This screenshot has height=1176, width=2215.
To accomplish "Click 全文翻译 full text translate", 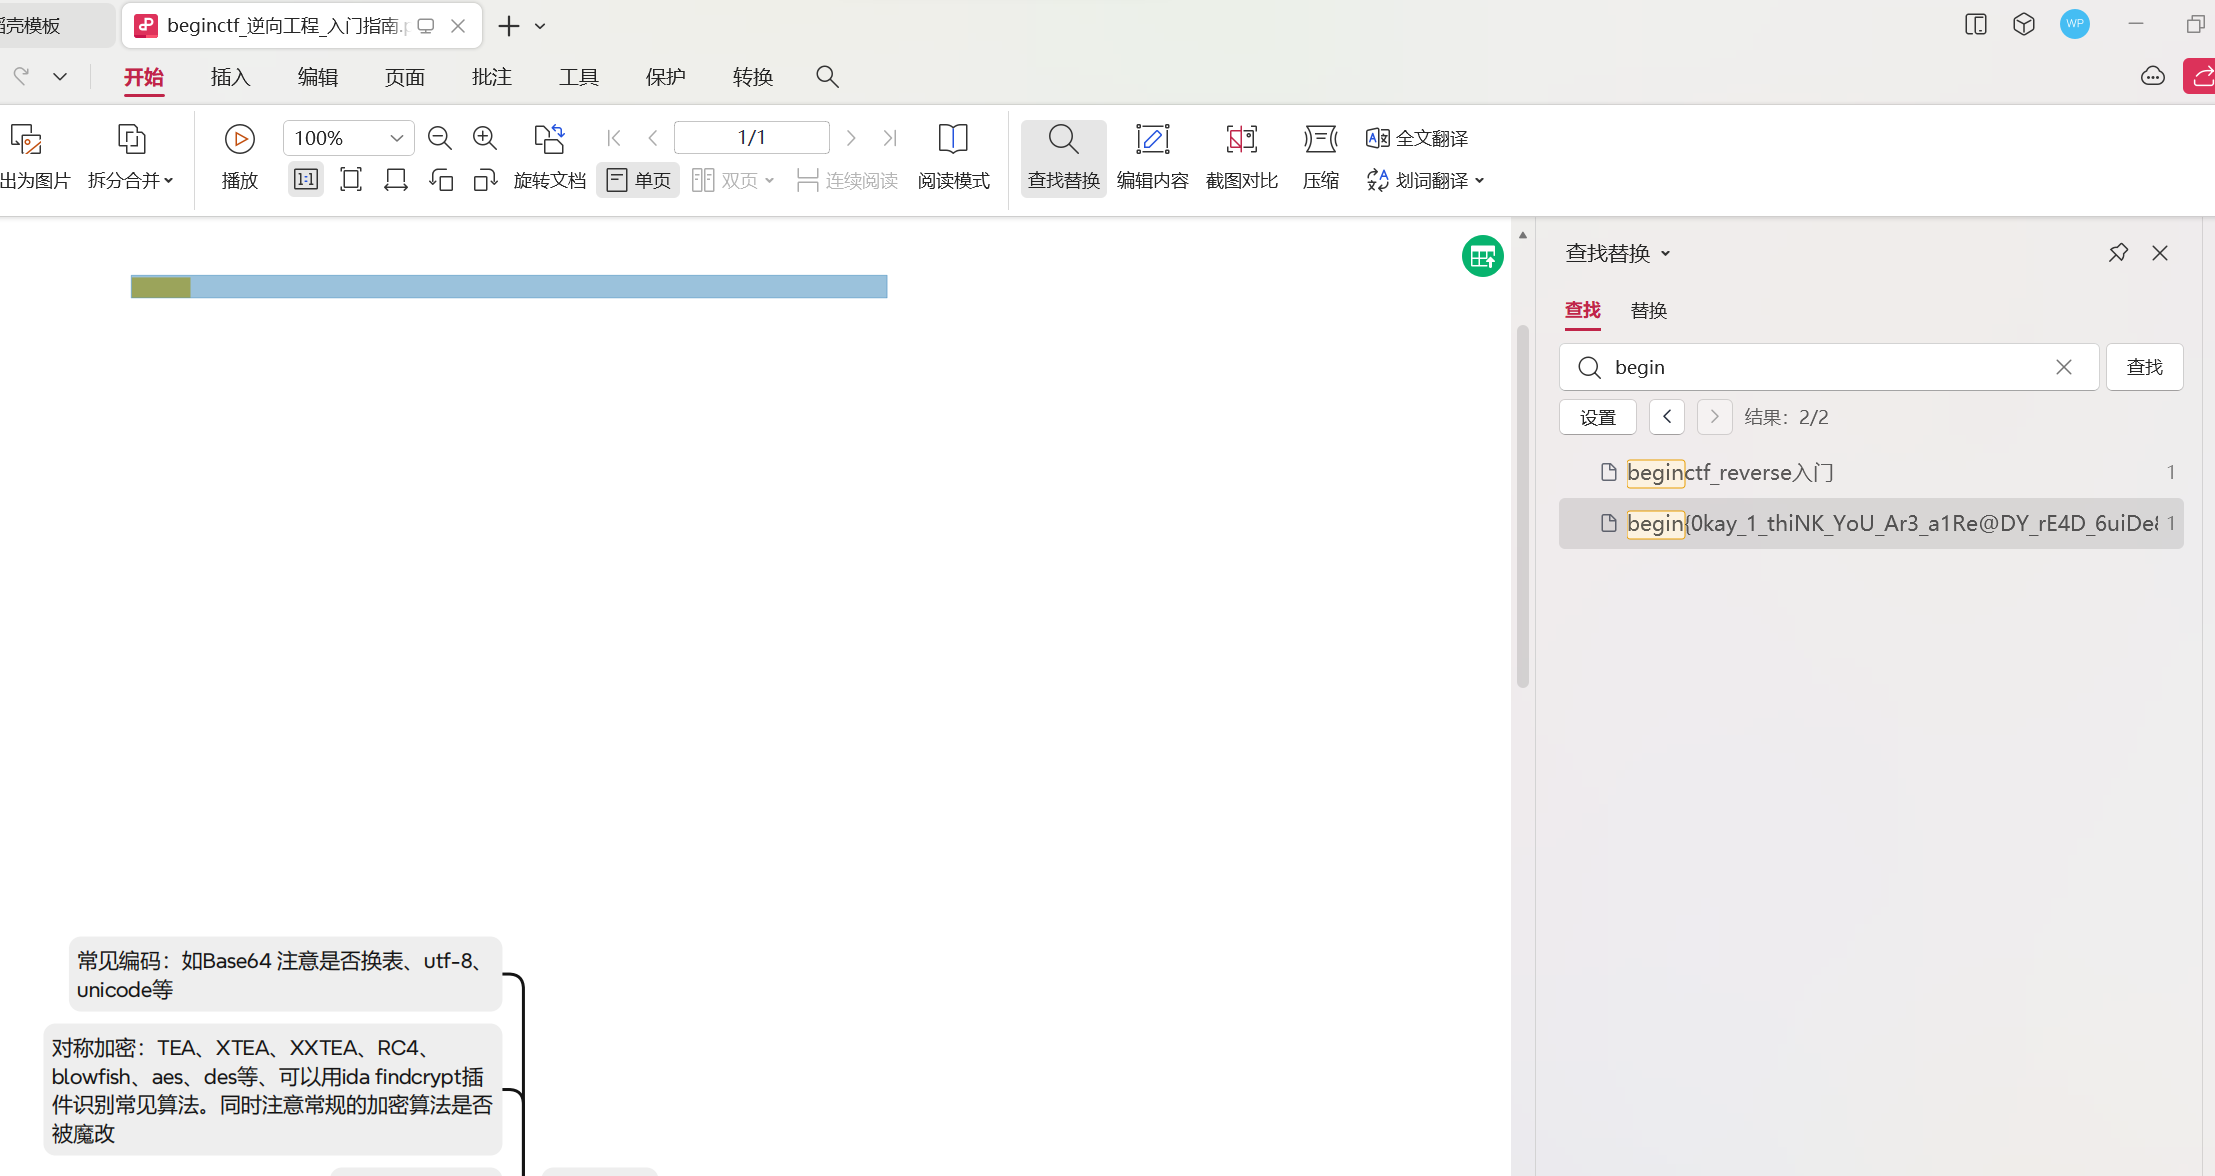I will (x=1417, y=138).
